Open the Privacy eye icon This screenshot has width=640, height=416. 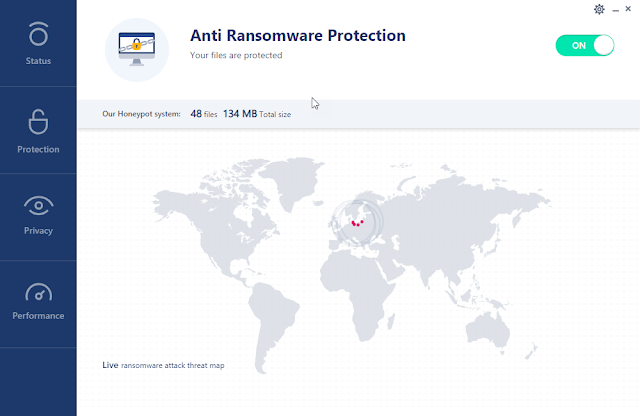[x=38, y=206]
